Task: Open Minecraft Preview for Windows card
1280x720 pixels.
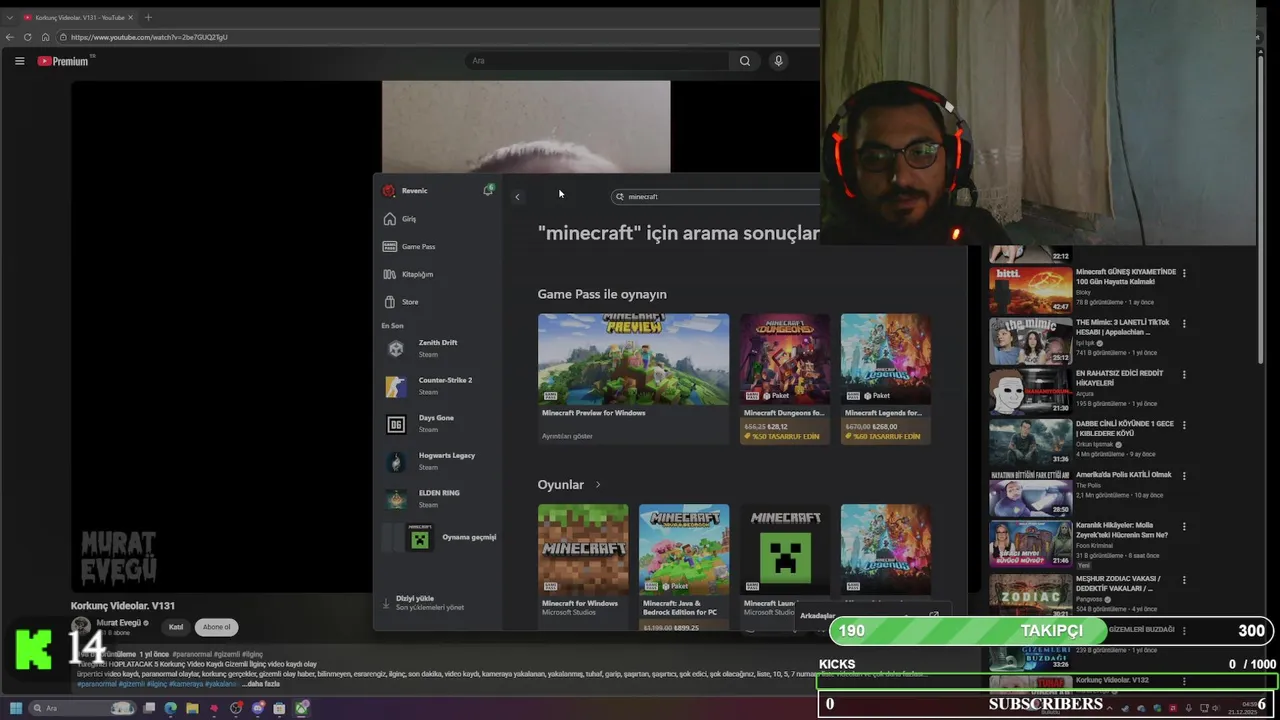Action: click(633, 378)
